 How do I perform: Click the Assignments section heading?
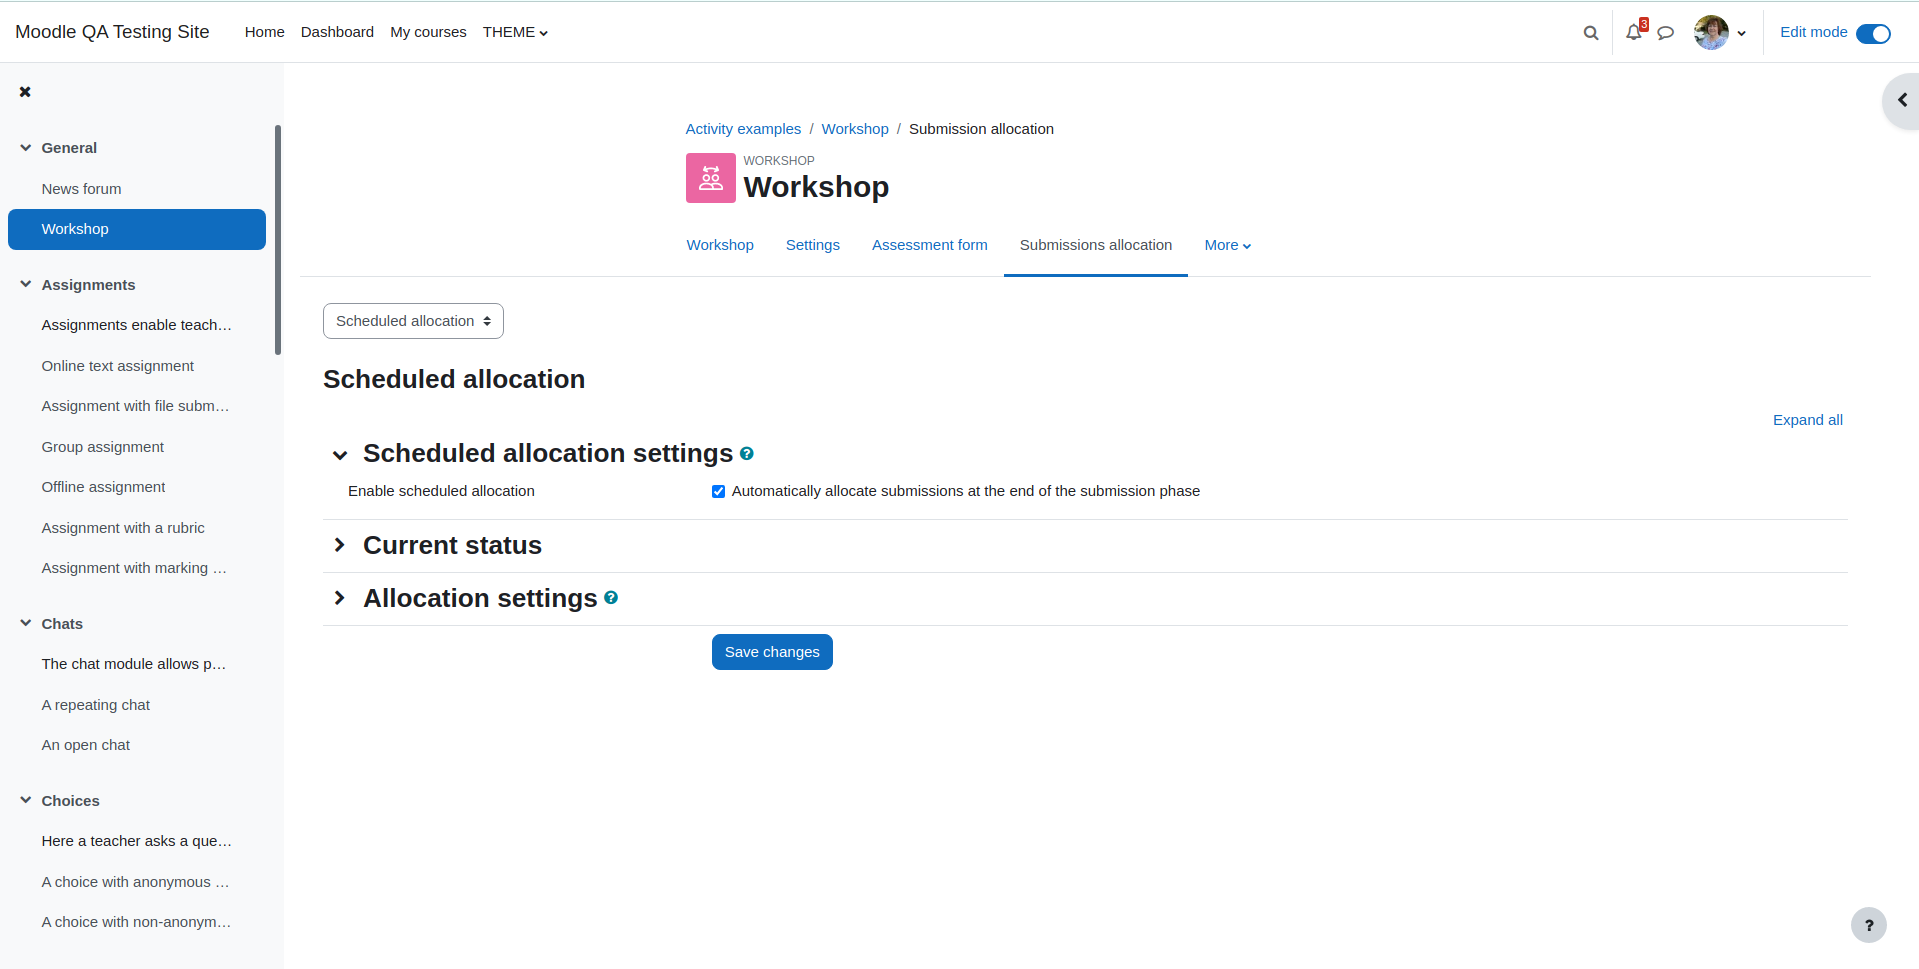(88, 285)
